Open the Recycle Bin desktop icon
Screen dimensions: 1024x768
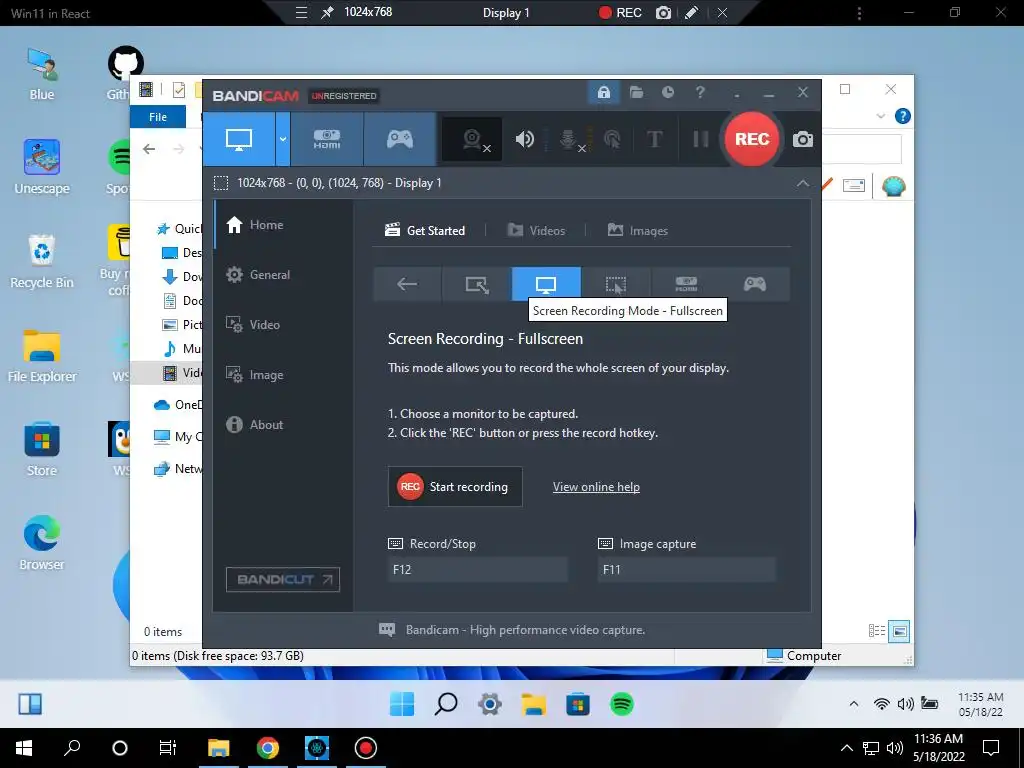pos(42,262)
